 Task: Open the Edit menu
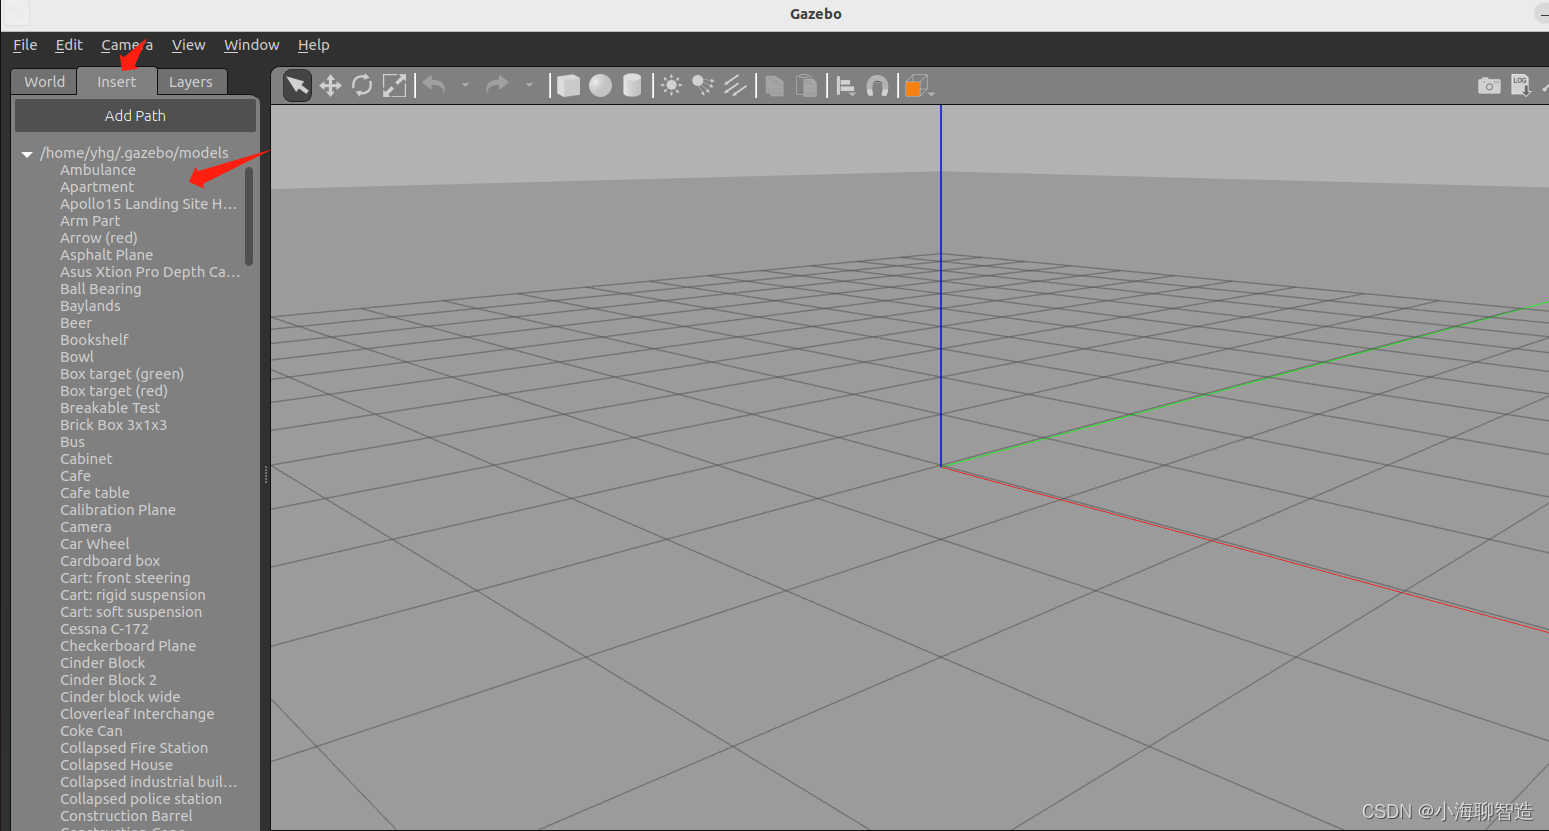click(69, 45)
